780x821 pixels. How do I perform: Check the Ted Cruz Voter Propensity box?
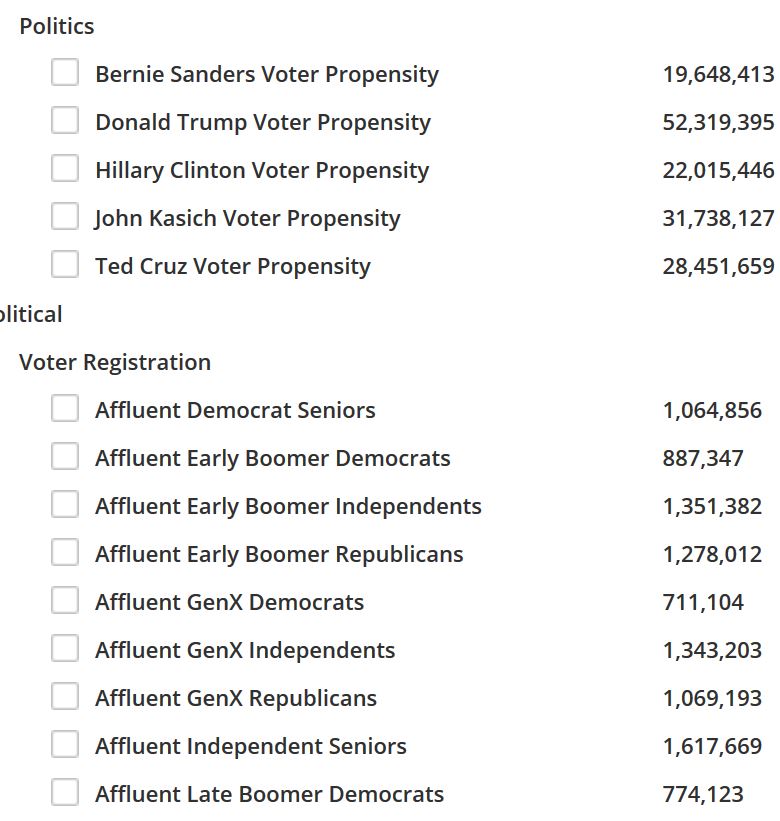(x=65, y=264)
